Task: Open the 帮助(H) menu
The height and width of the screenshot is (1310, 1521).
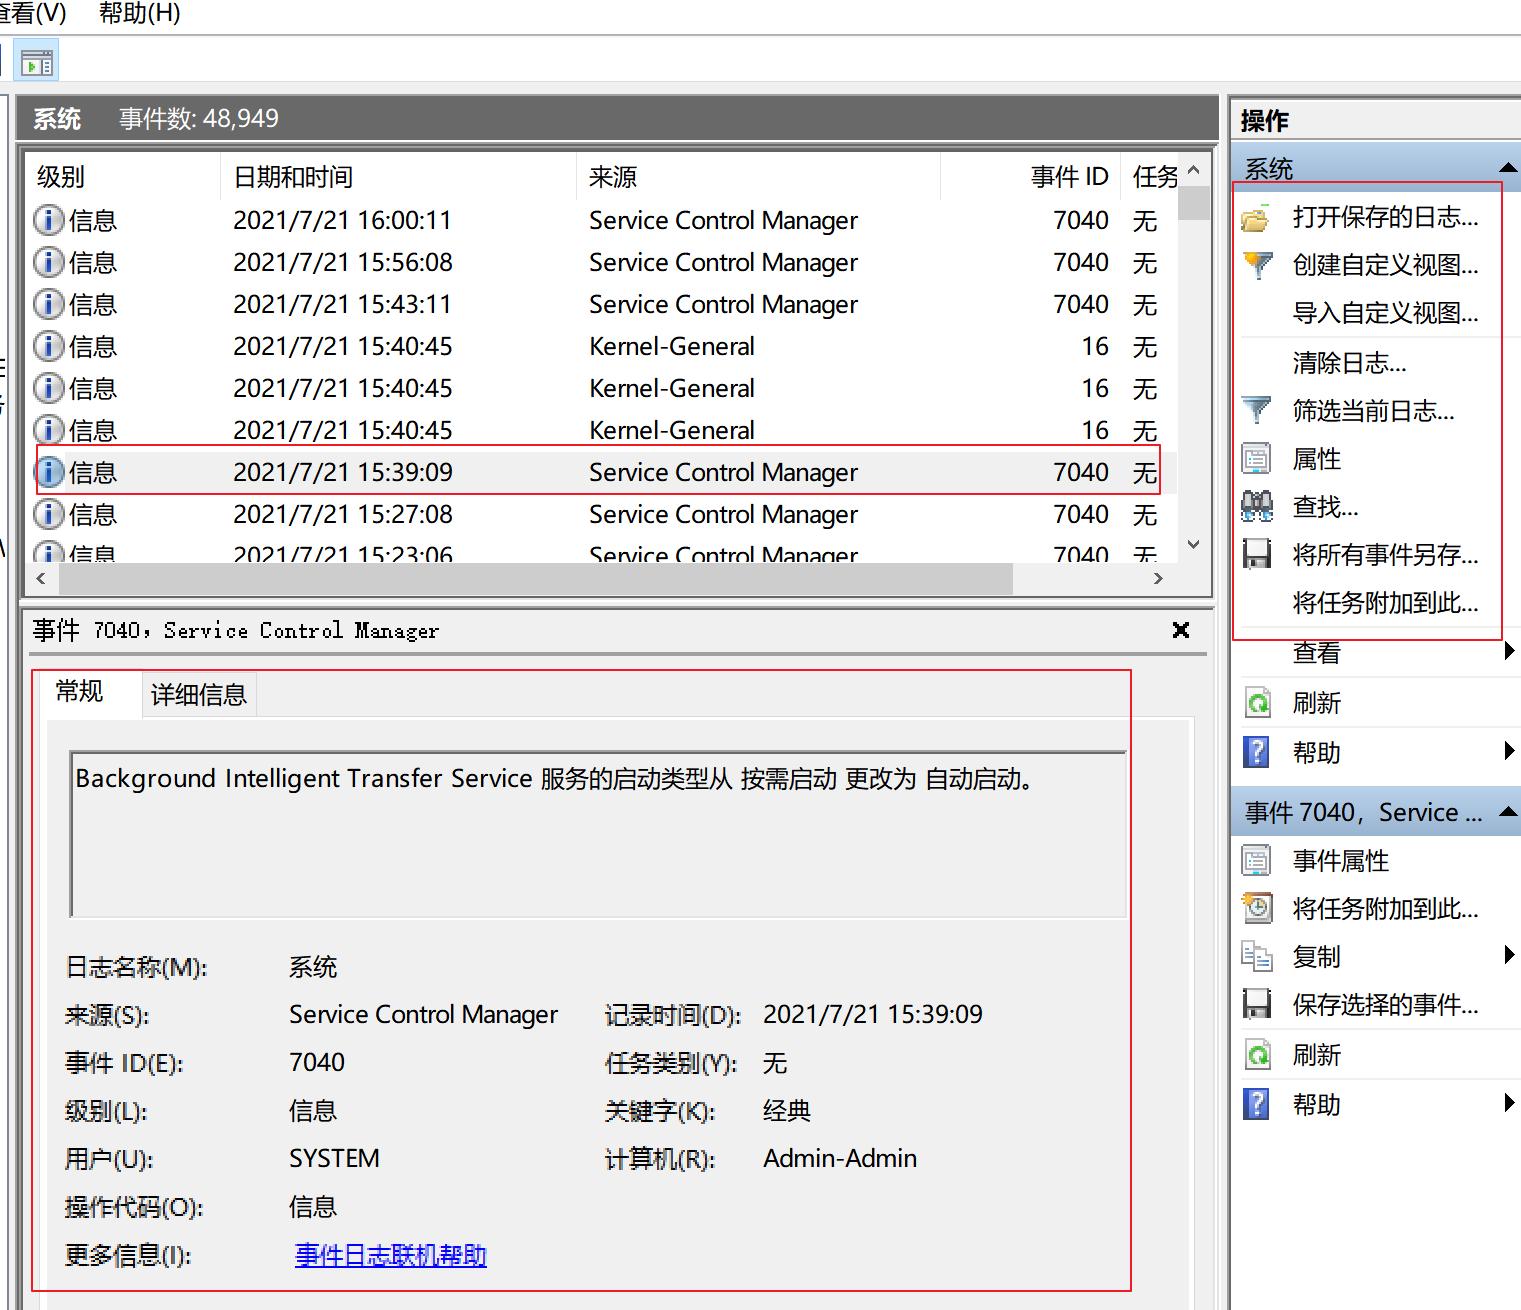Action: coord(140,14)
